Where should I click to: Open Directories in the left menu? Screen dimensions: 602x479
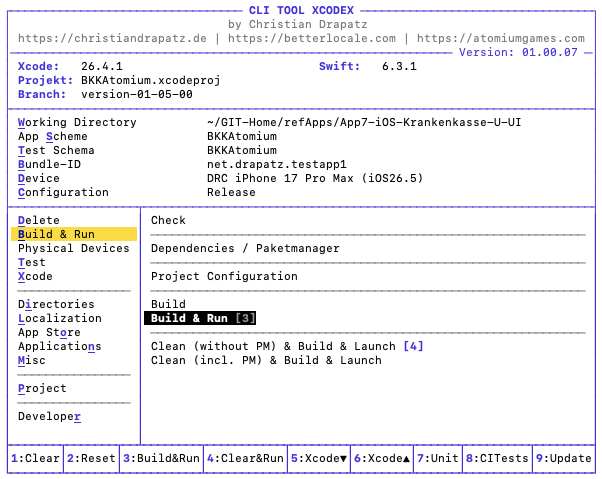pos(56,304)
